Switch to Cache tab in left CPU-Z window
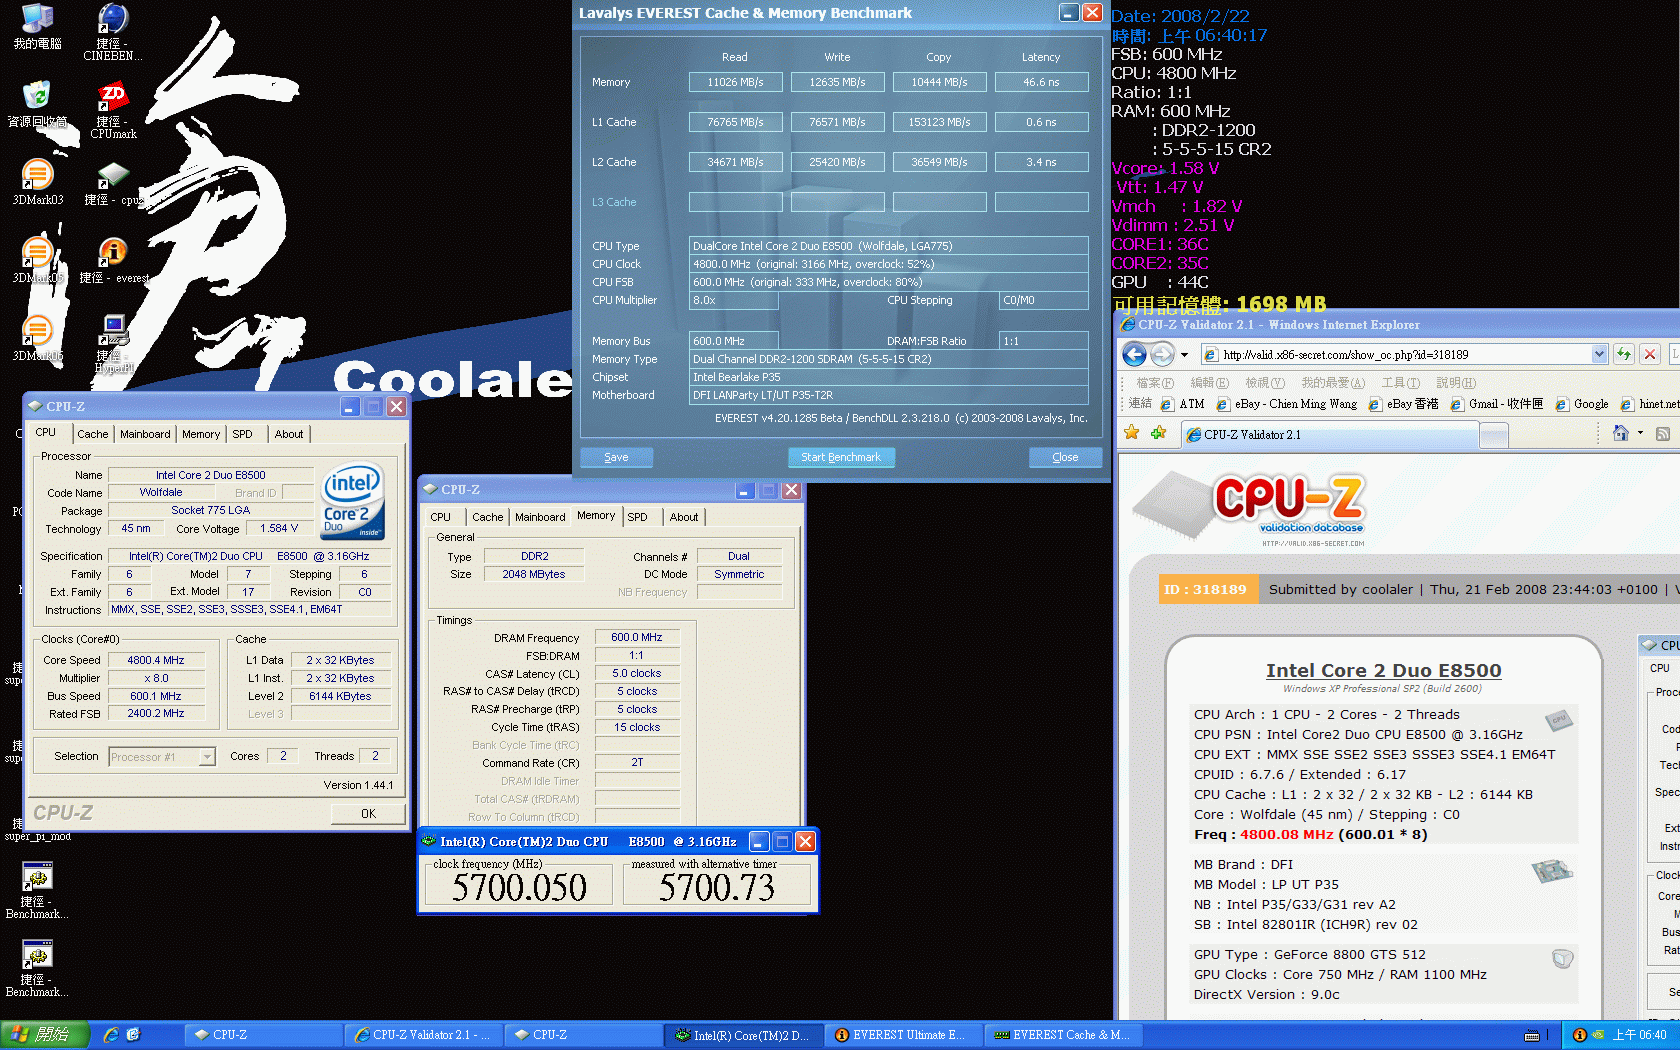1680x1050 pixels. (93, 434)
